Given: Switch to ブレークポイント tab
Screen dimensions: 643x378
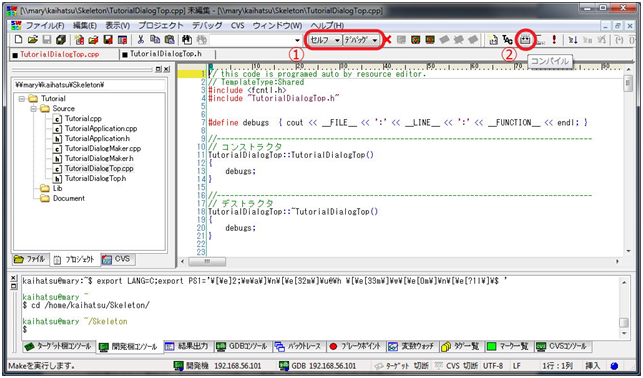Looking at the screenshot, I should [356, 346].
